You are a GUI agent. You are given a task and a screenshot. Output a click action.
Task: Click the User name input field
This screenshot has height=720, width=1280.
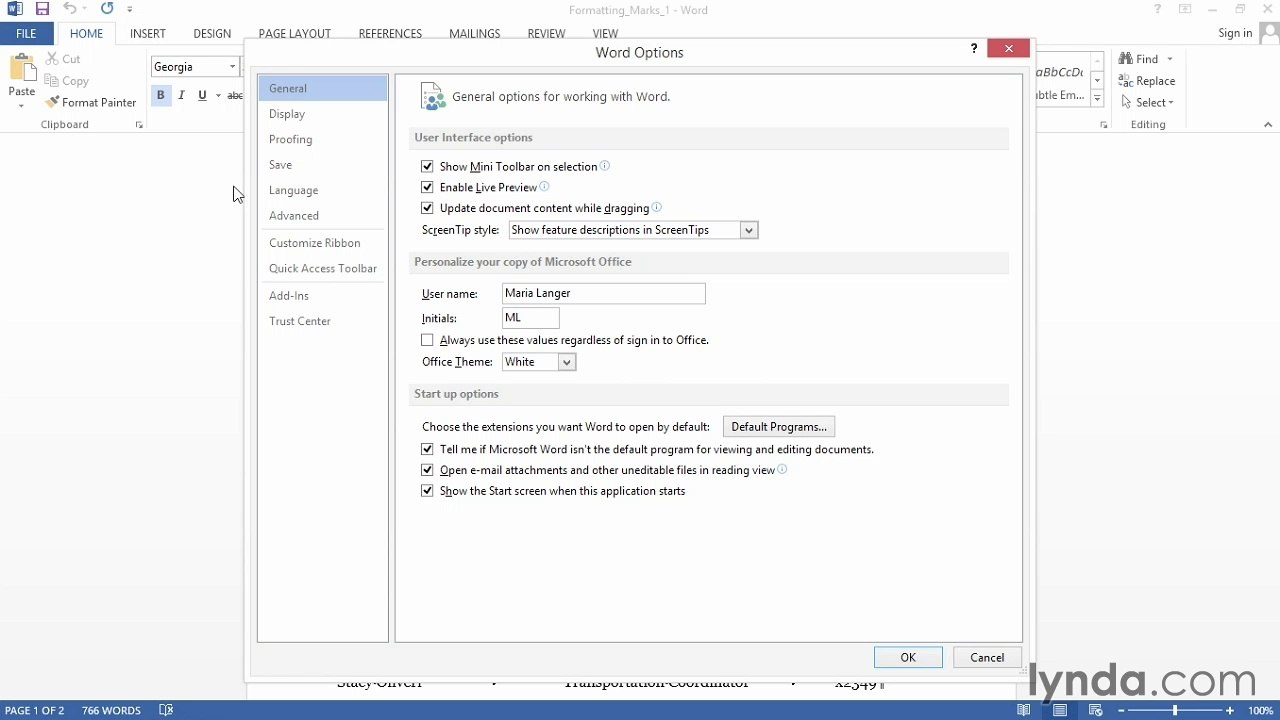click(604, 293)
